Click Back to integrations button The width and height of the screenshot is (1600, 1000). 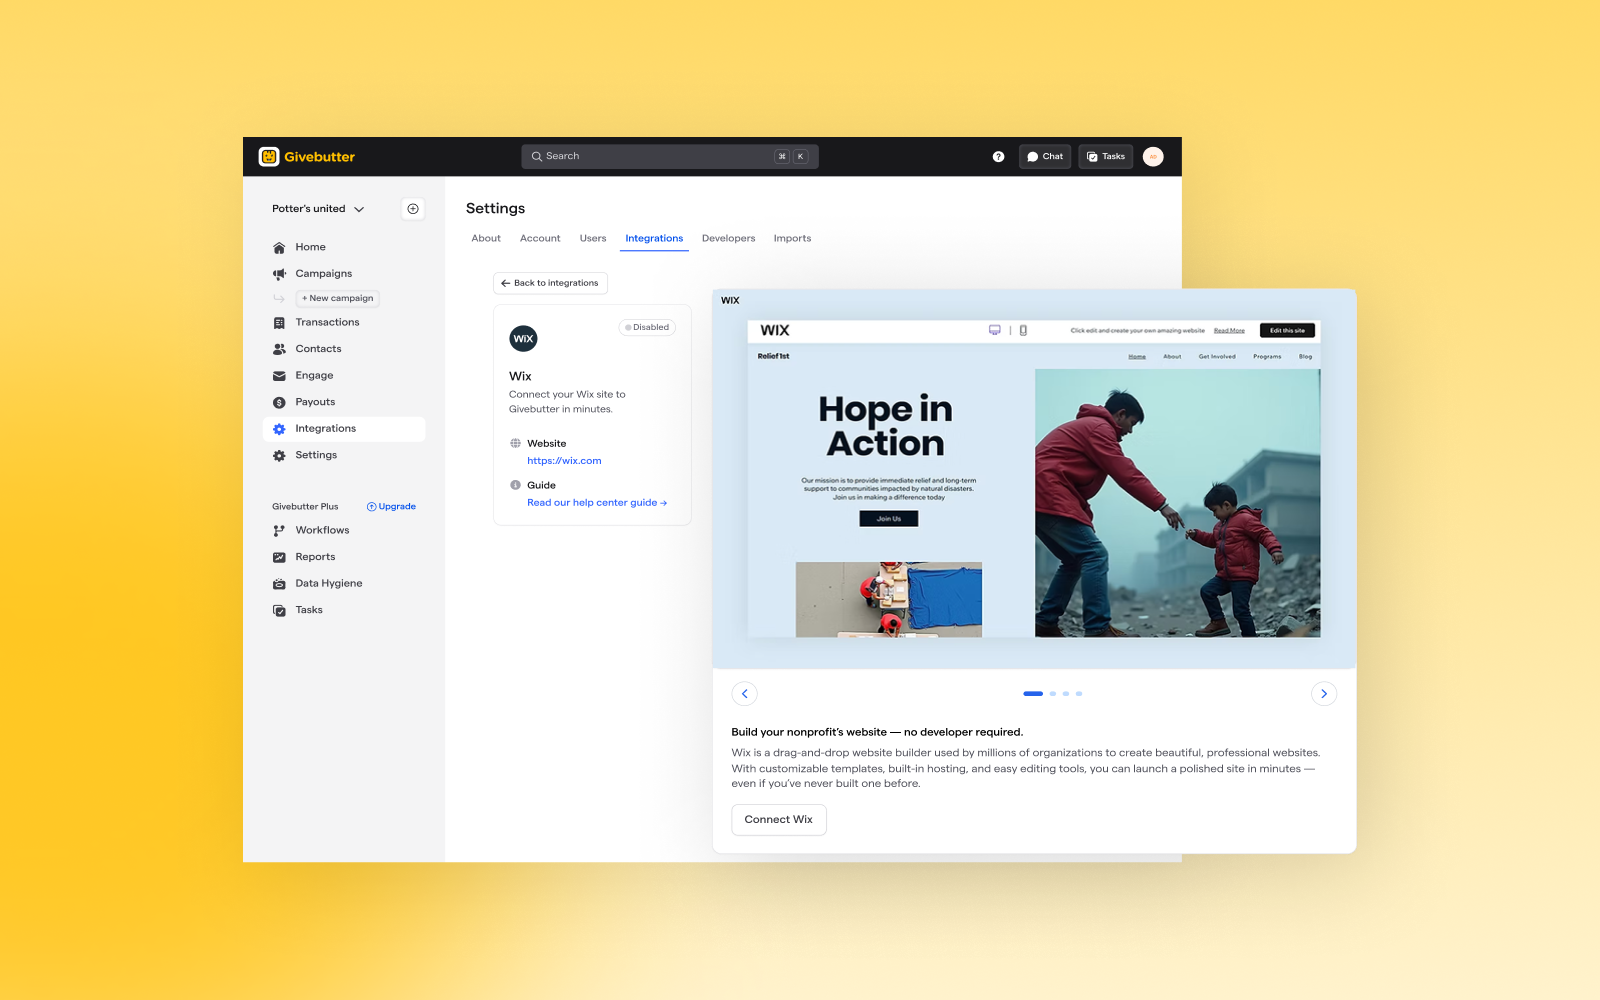tap(550, 283)
